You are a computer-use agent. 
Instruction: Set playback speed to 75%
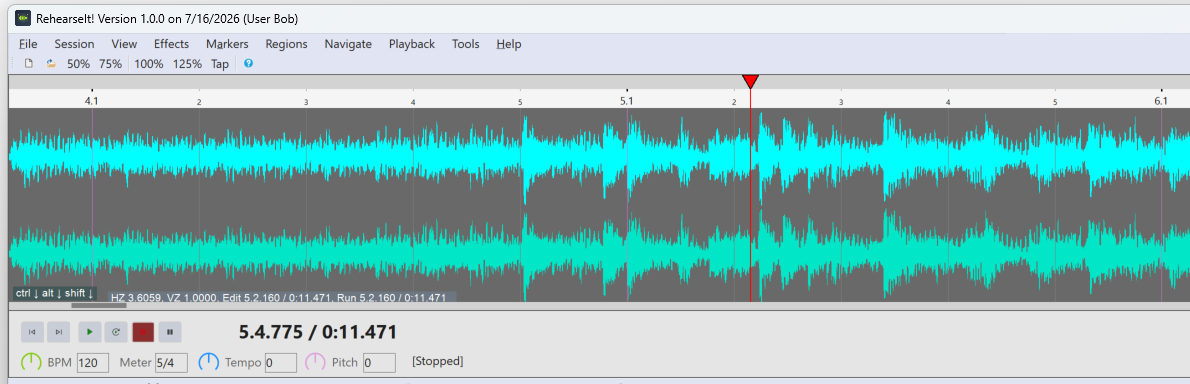pyautogui.click(x=110, y=64)
